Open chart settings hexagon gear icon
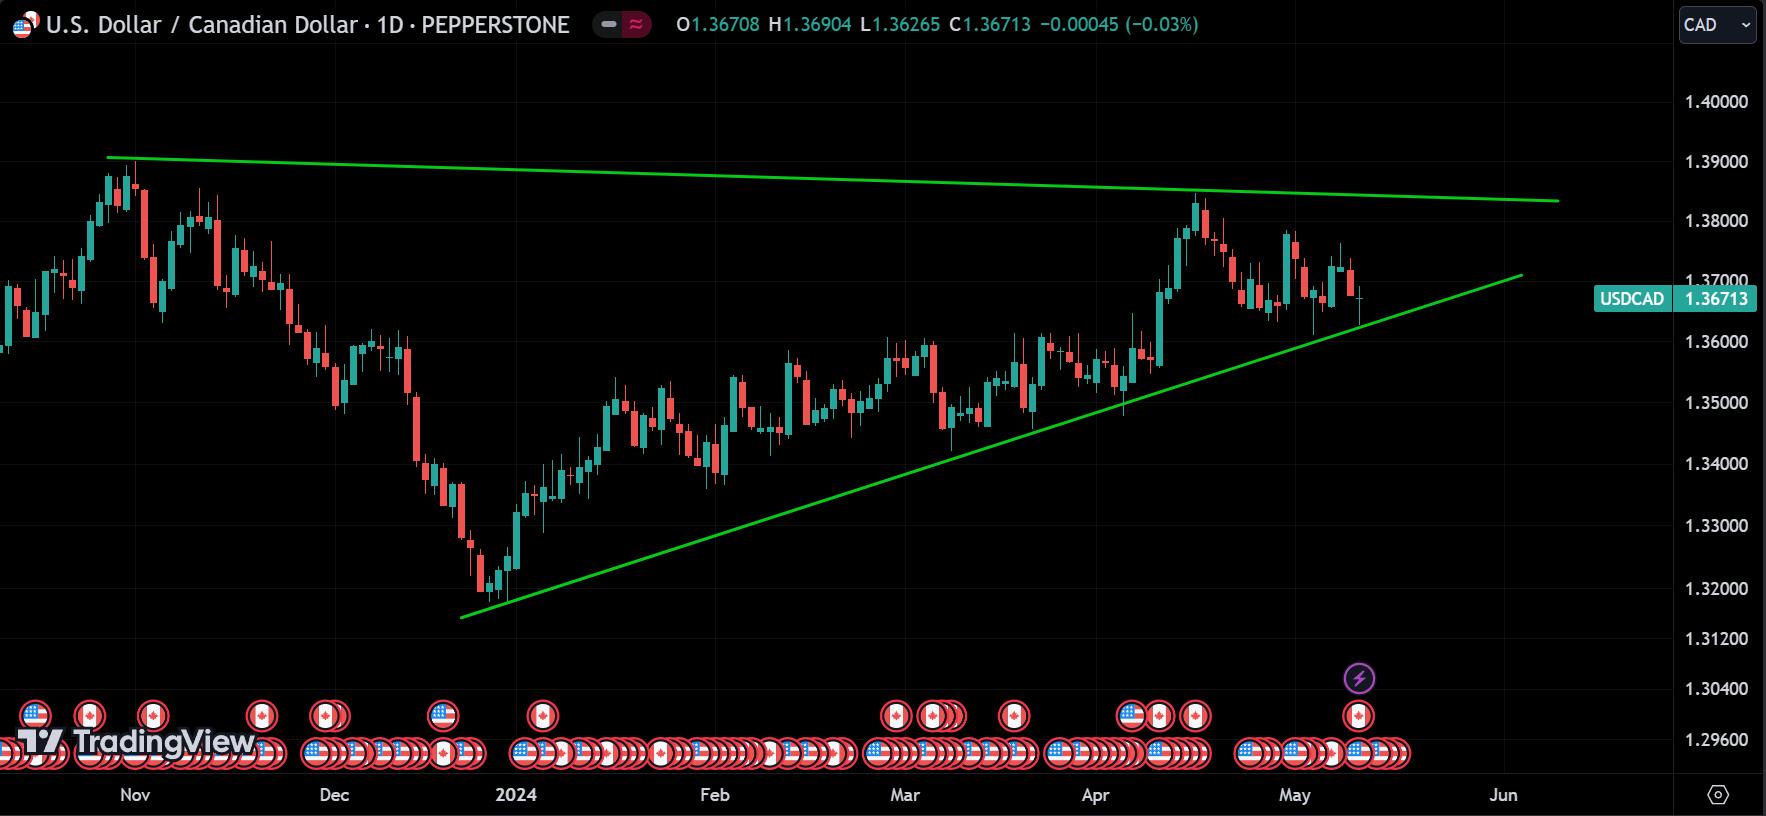The width and height of the screenshot is (1766, 816). pos(1718,795)
